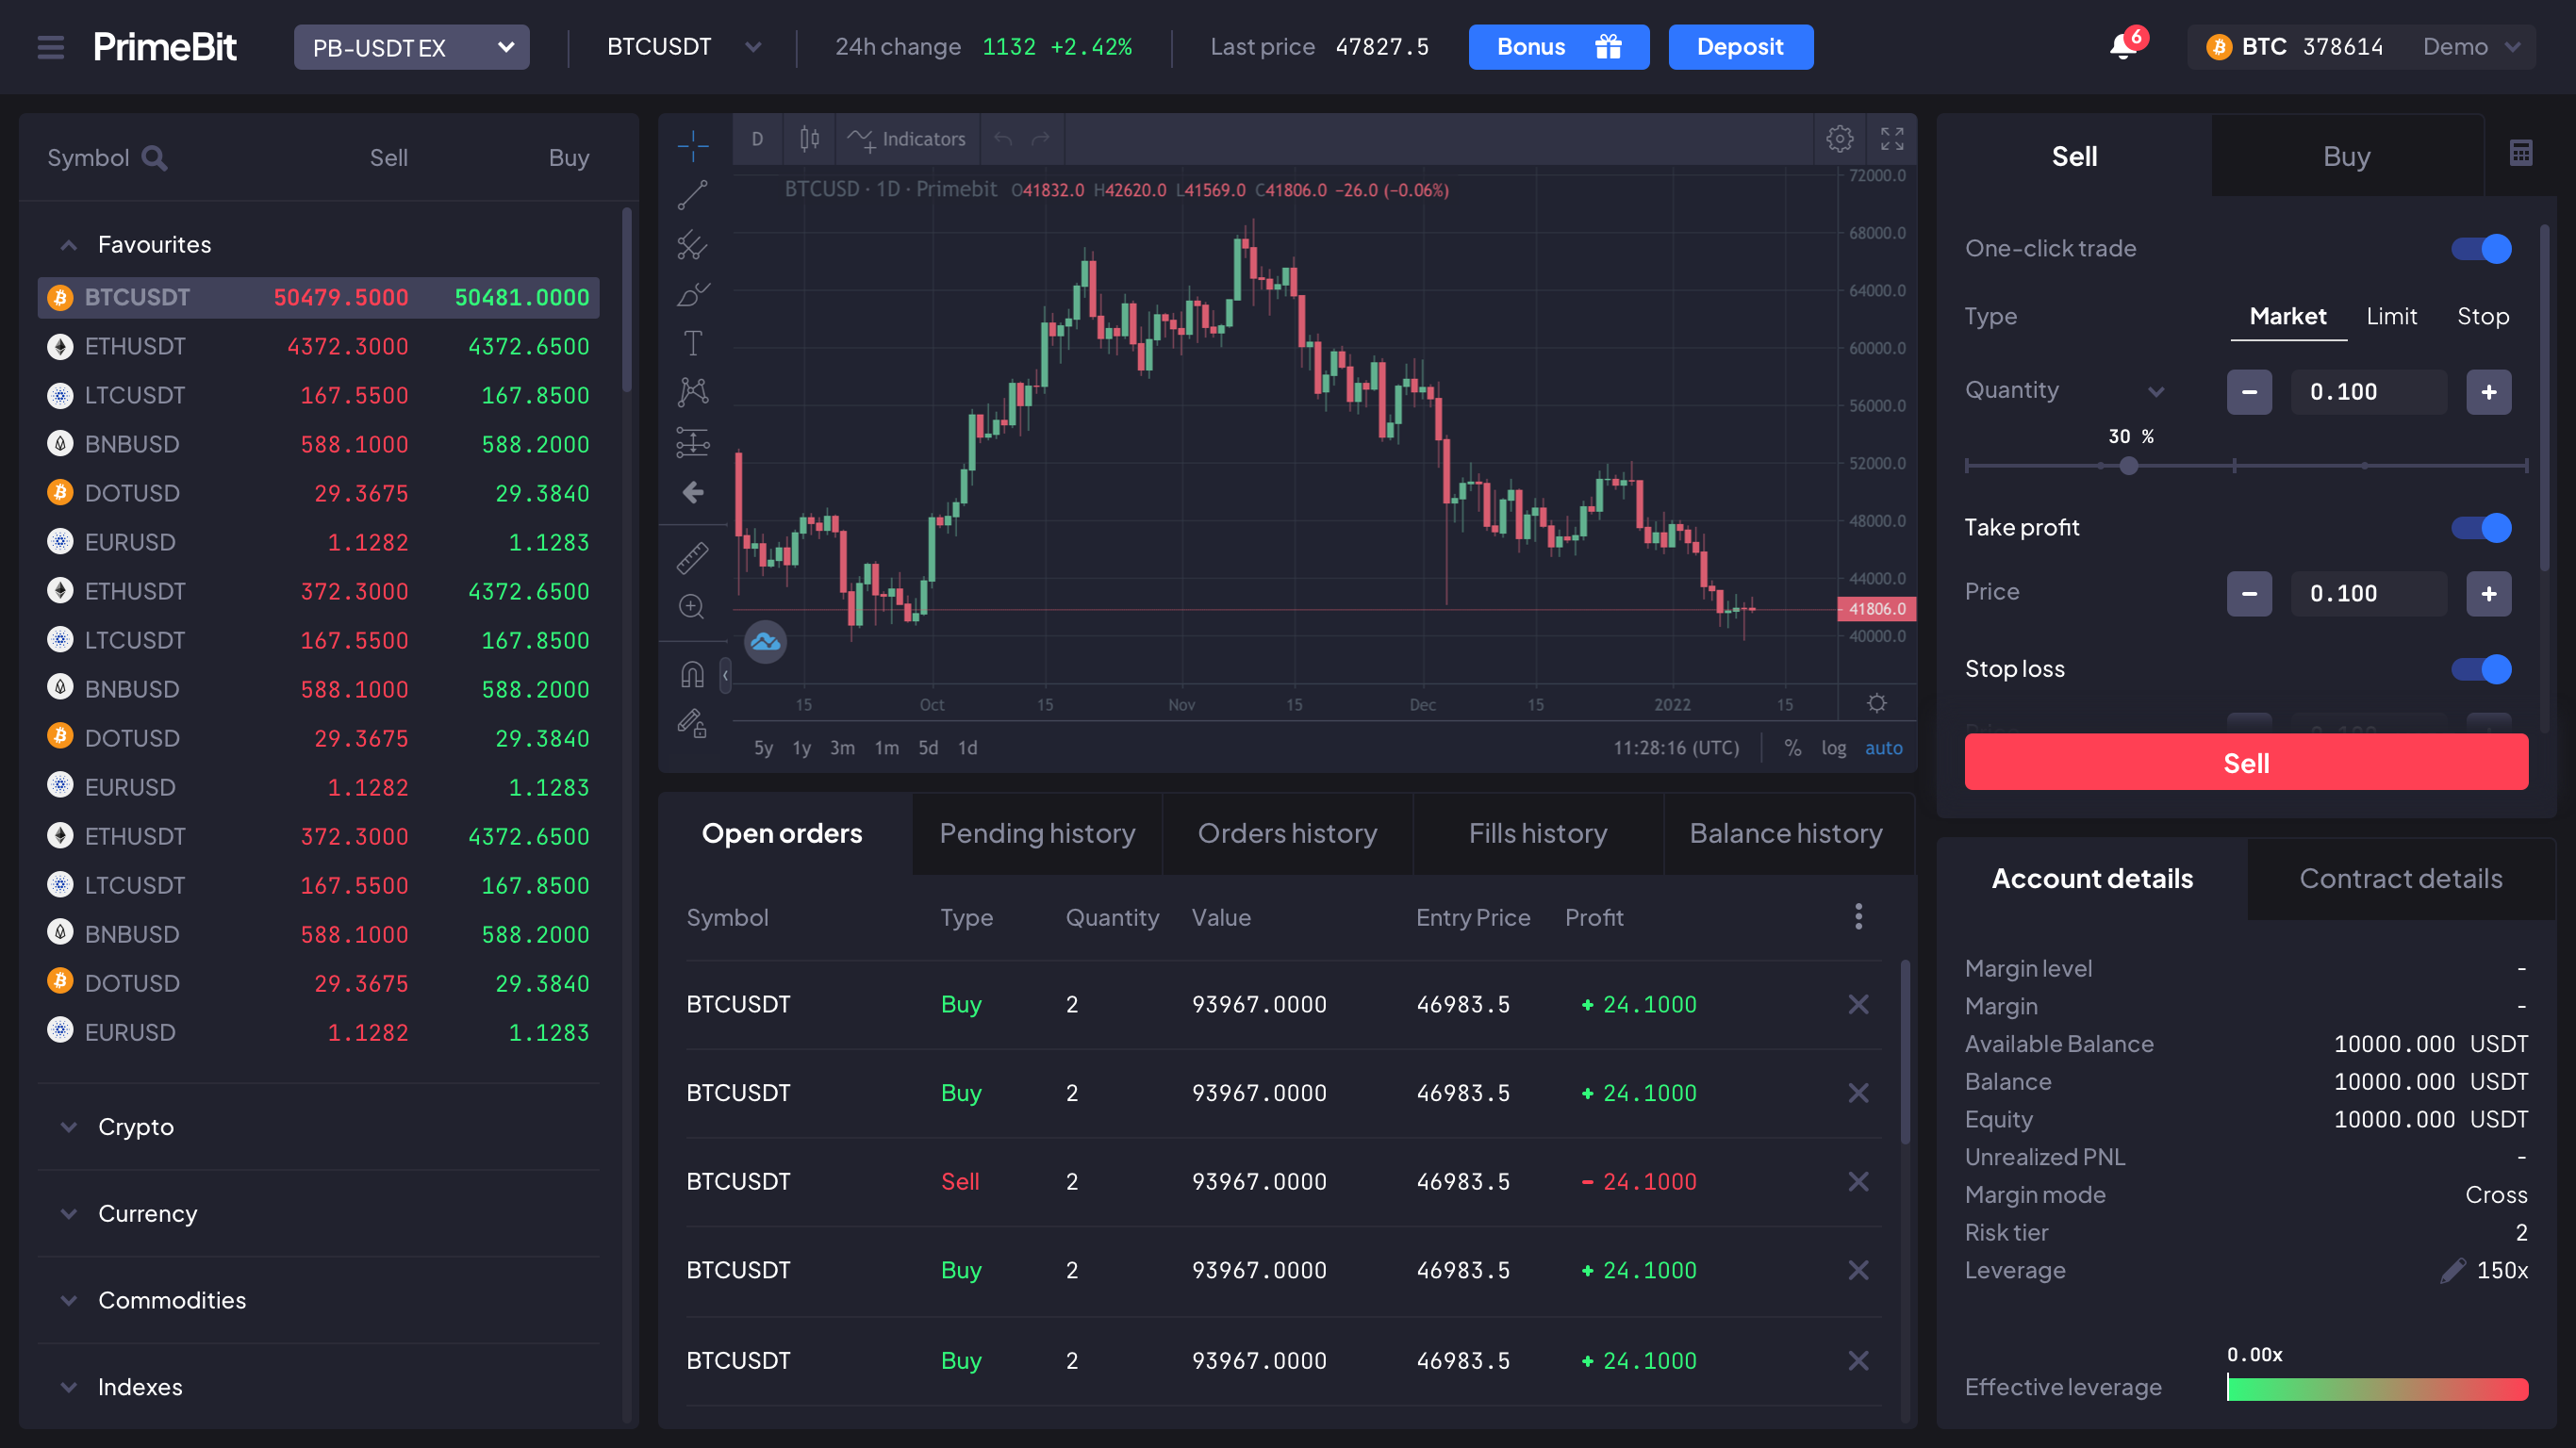Open the PB-USDT EX exchange dropdown
This screenshot has width=2576, height=1448.
click(411, 47)
